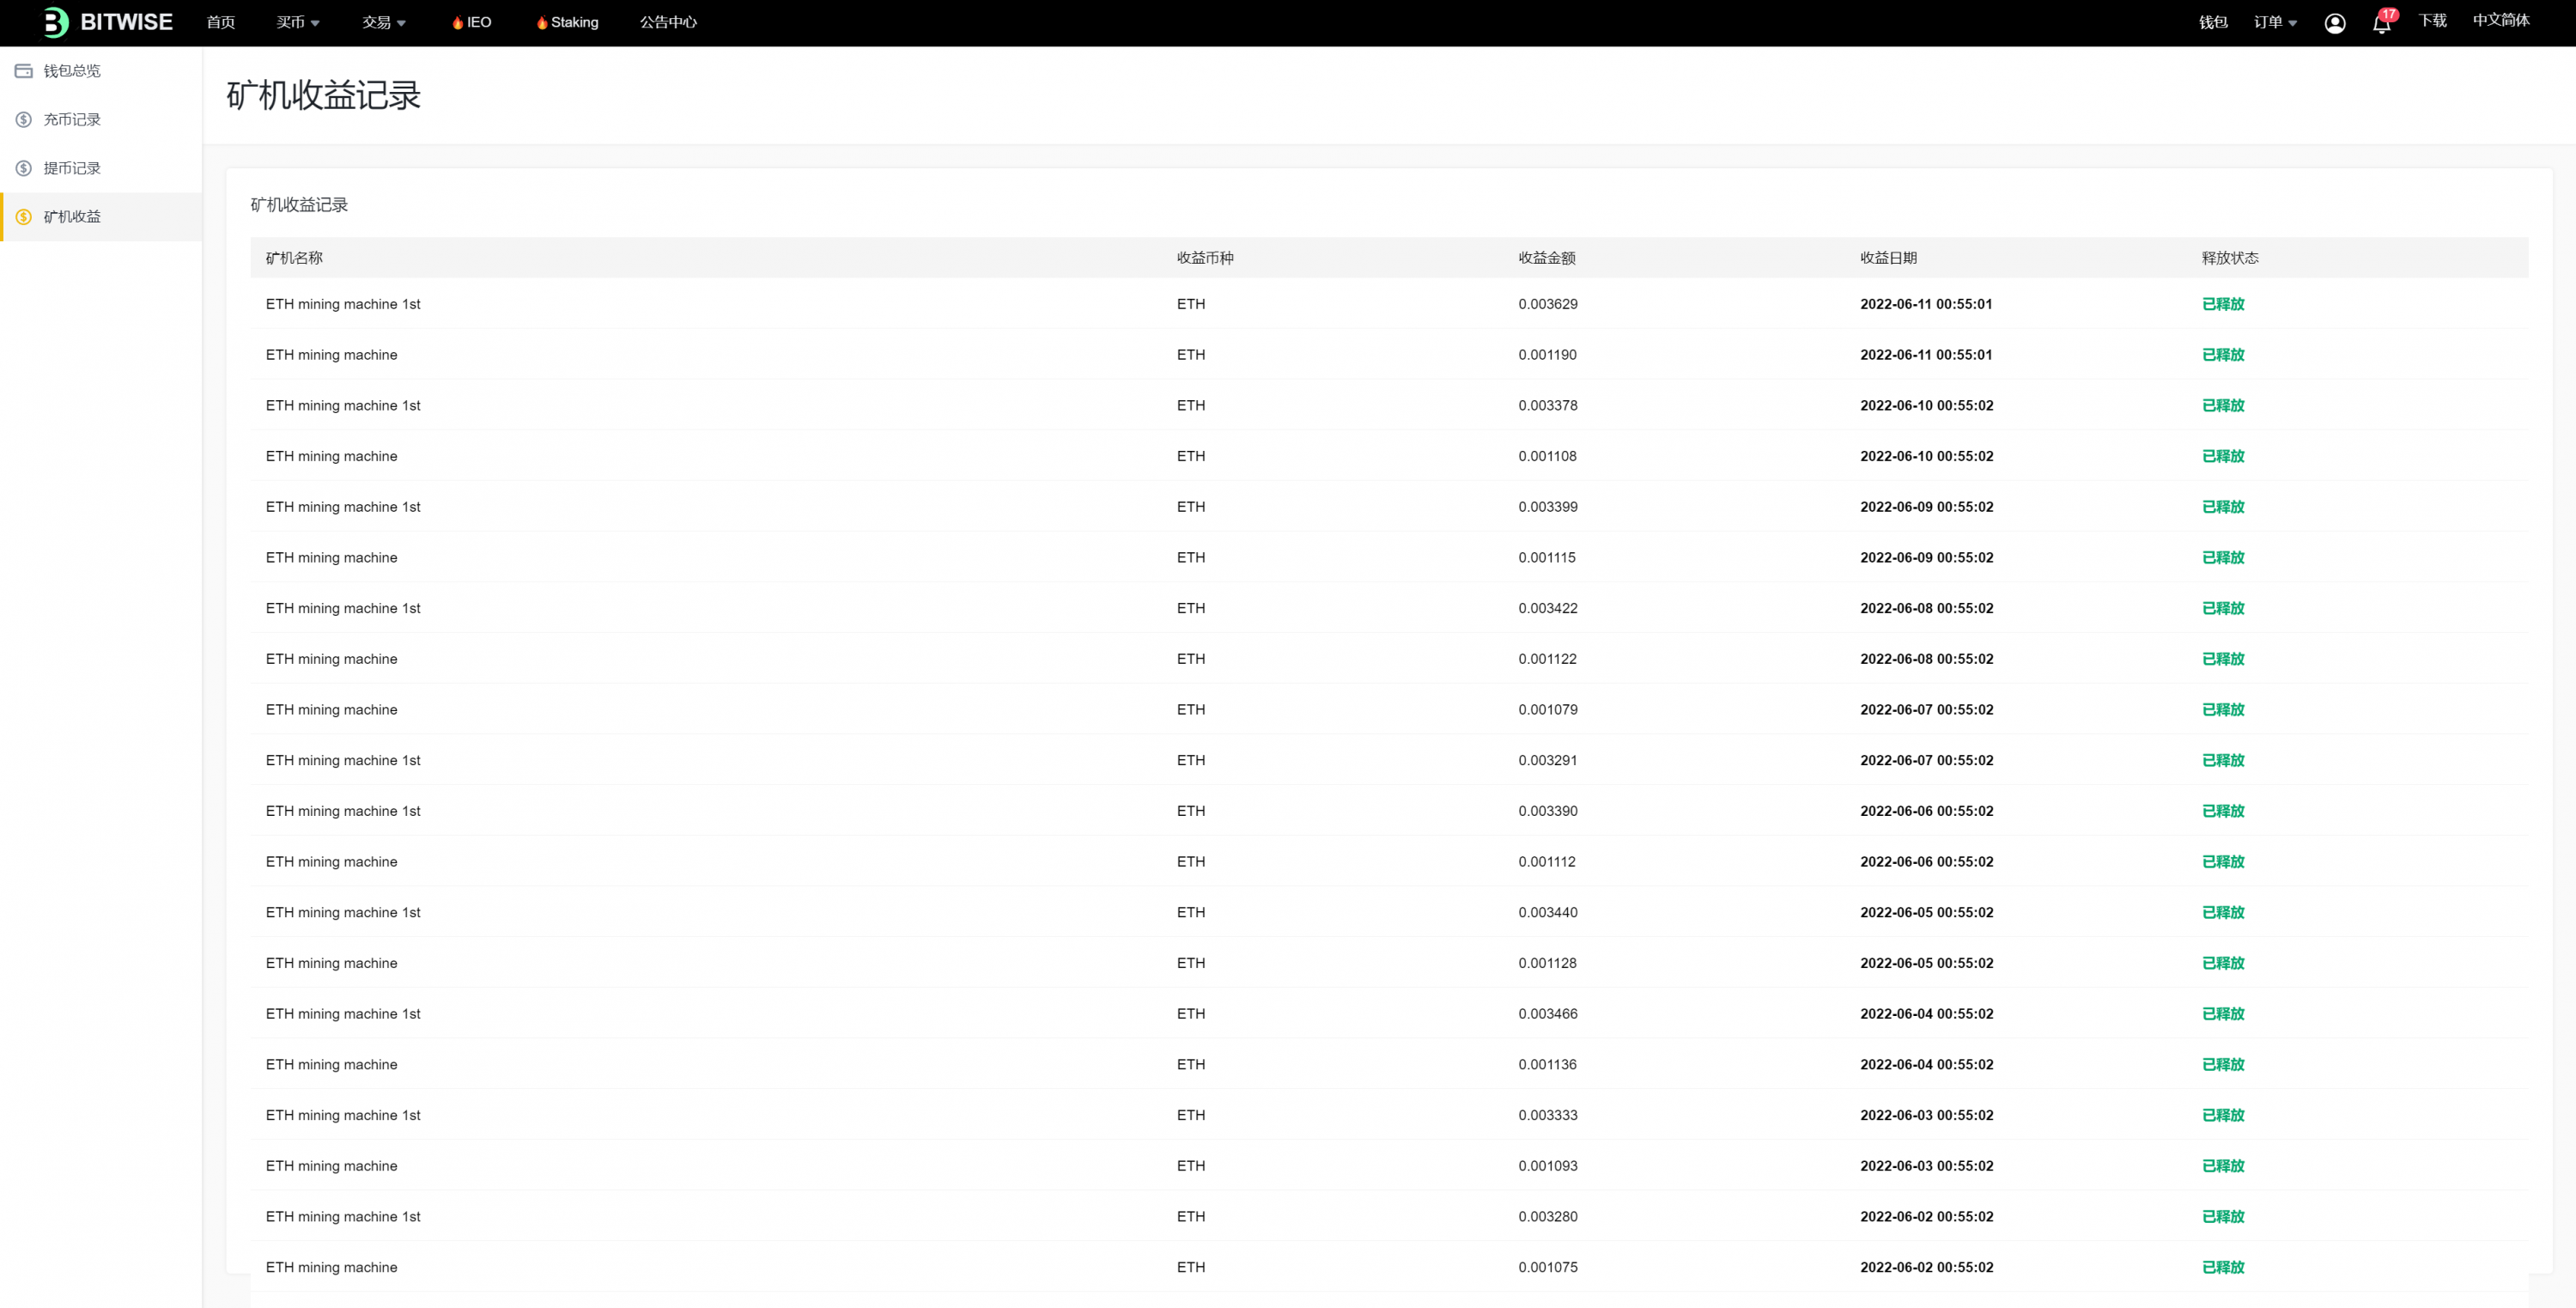The height and width of the screenshot is (1308, 2576).
Task: Click the Bitwise logo icon
Action: [x=56, y=22]
